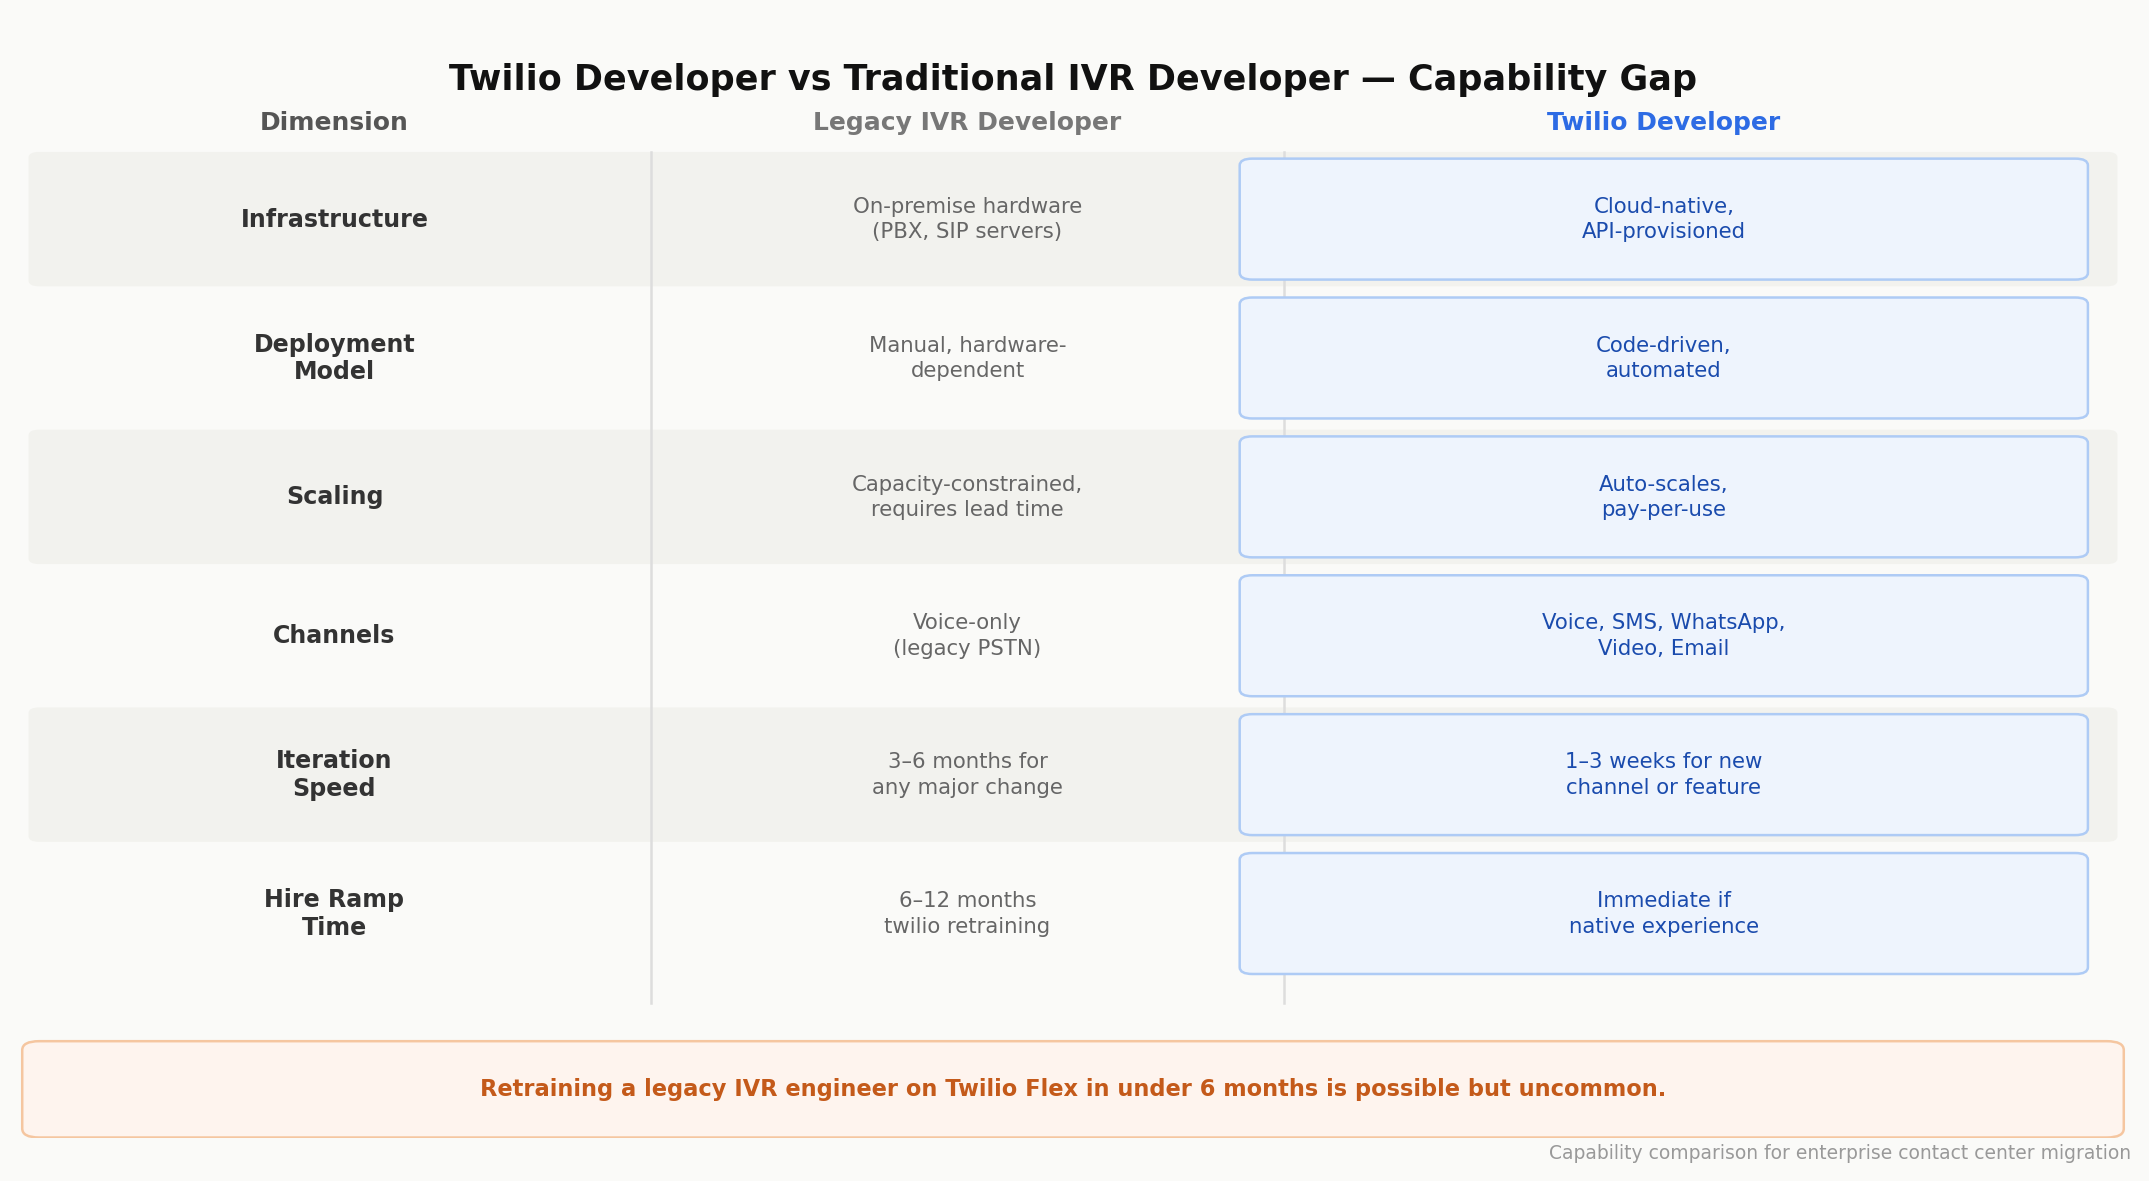Screen dimensions: 2149x1181
Task: Click '6–12 months twilio retraining' cell
Action: [x=967, y=913]
